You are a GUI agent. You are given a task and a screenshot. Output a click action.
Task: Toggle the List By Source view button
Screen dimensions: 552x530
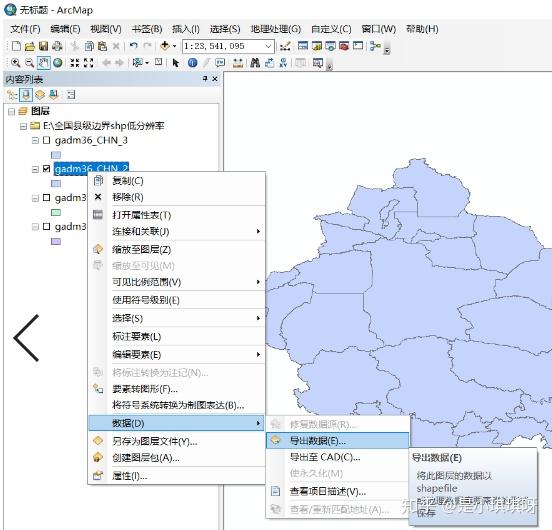pyautogui.click(x=26, y=95)
